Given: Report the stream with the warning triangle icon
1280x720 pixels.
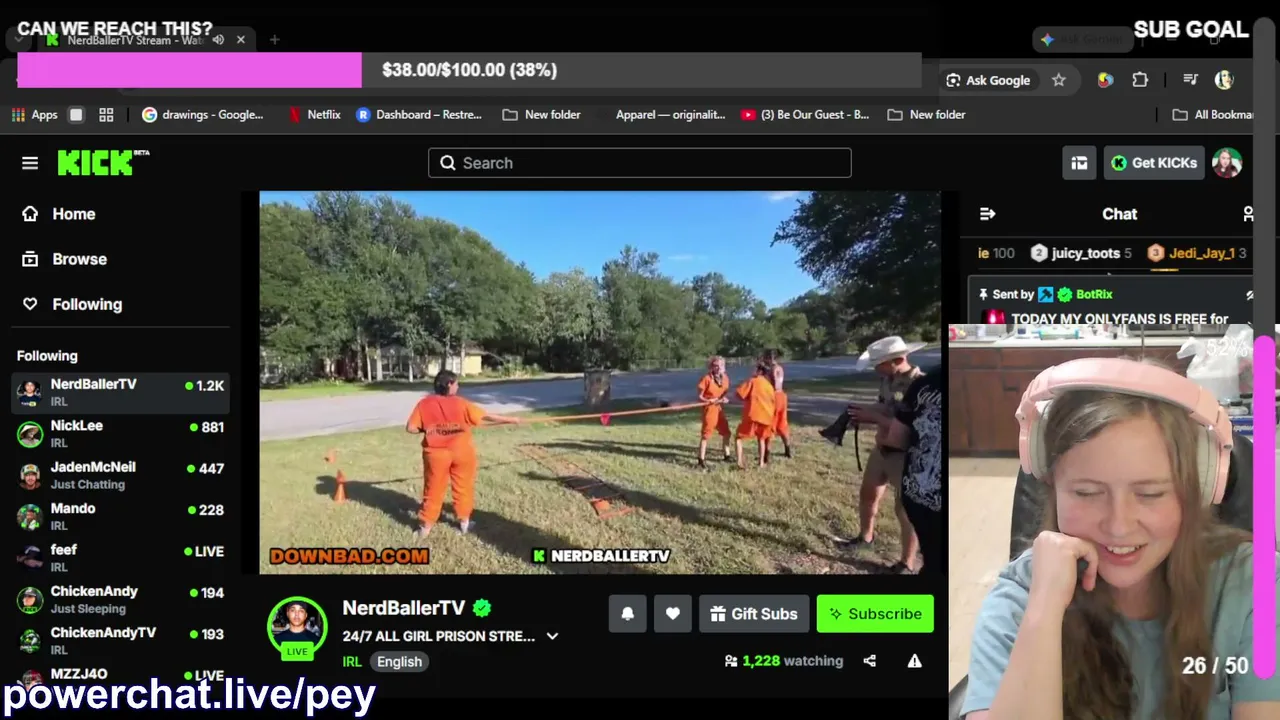Looking at the screenshot, I should tap(914, 661).
